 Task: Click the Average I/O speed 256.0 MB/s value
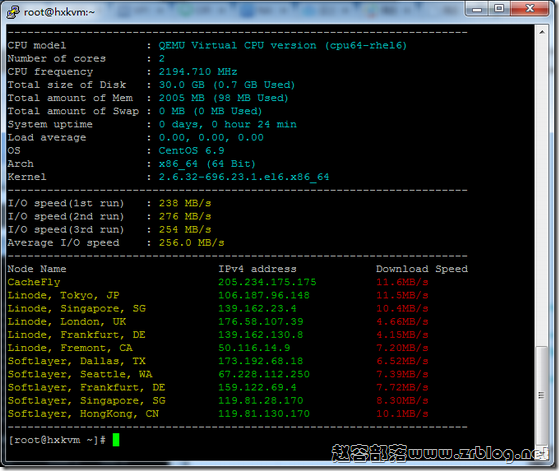pos(191,243)
